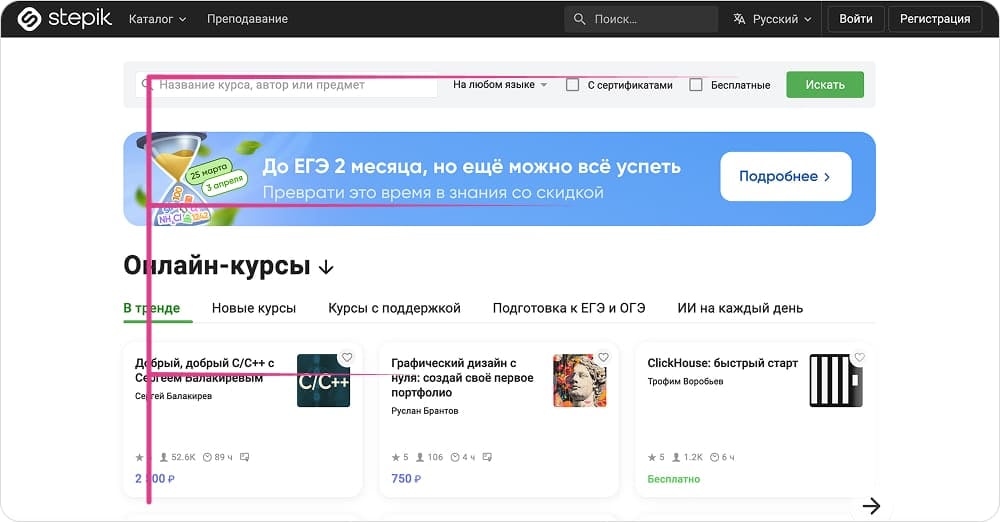
Task: Open the Добрый, добрый C/C++ course title
Action: coord(205,371)
